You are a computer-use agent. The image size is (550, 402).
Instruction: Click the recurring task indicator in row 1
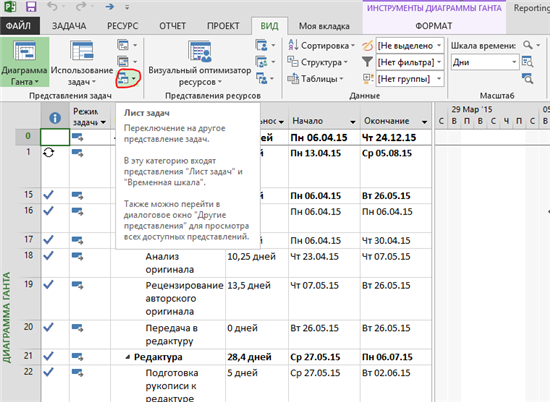pos(49,152)
